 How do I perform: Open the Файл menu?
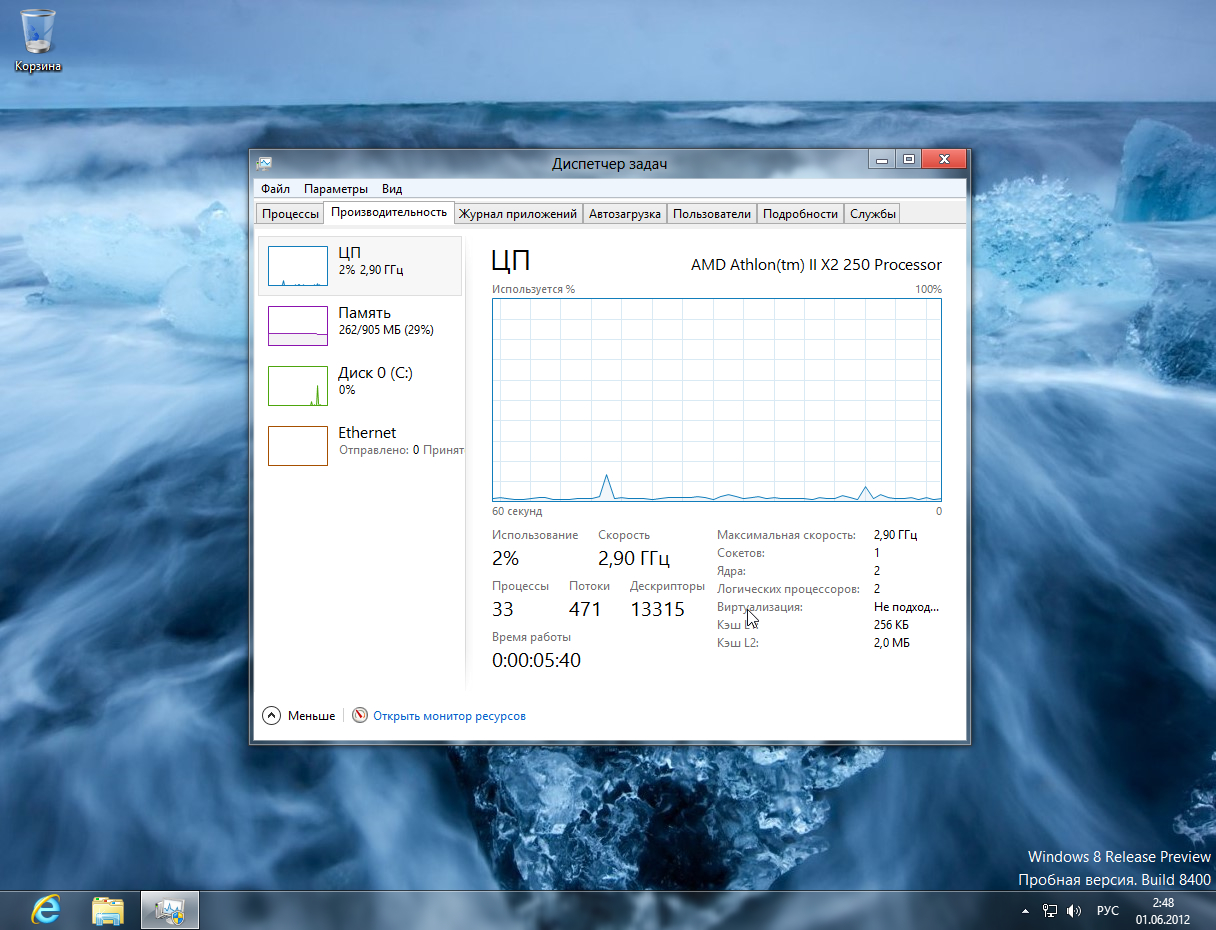click(x=275, y=189)
